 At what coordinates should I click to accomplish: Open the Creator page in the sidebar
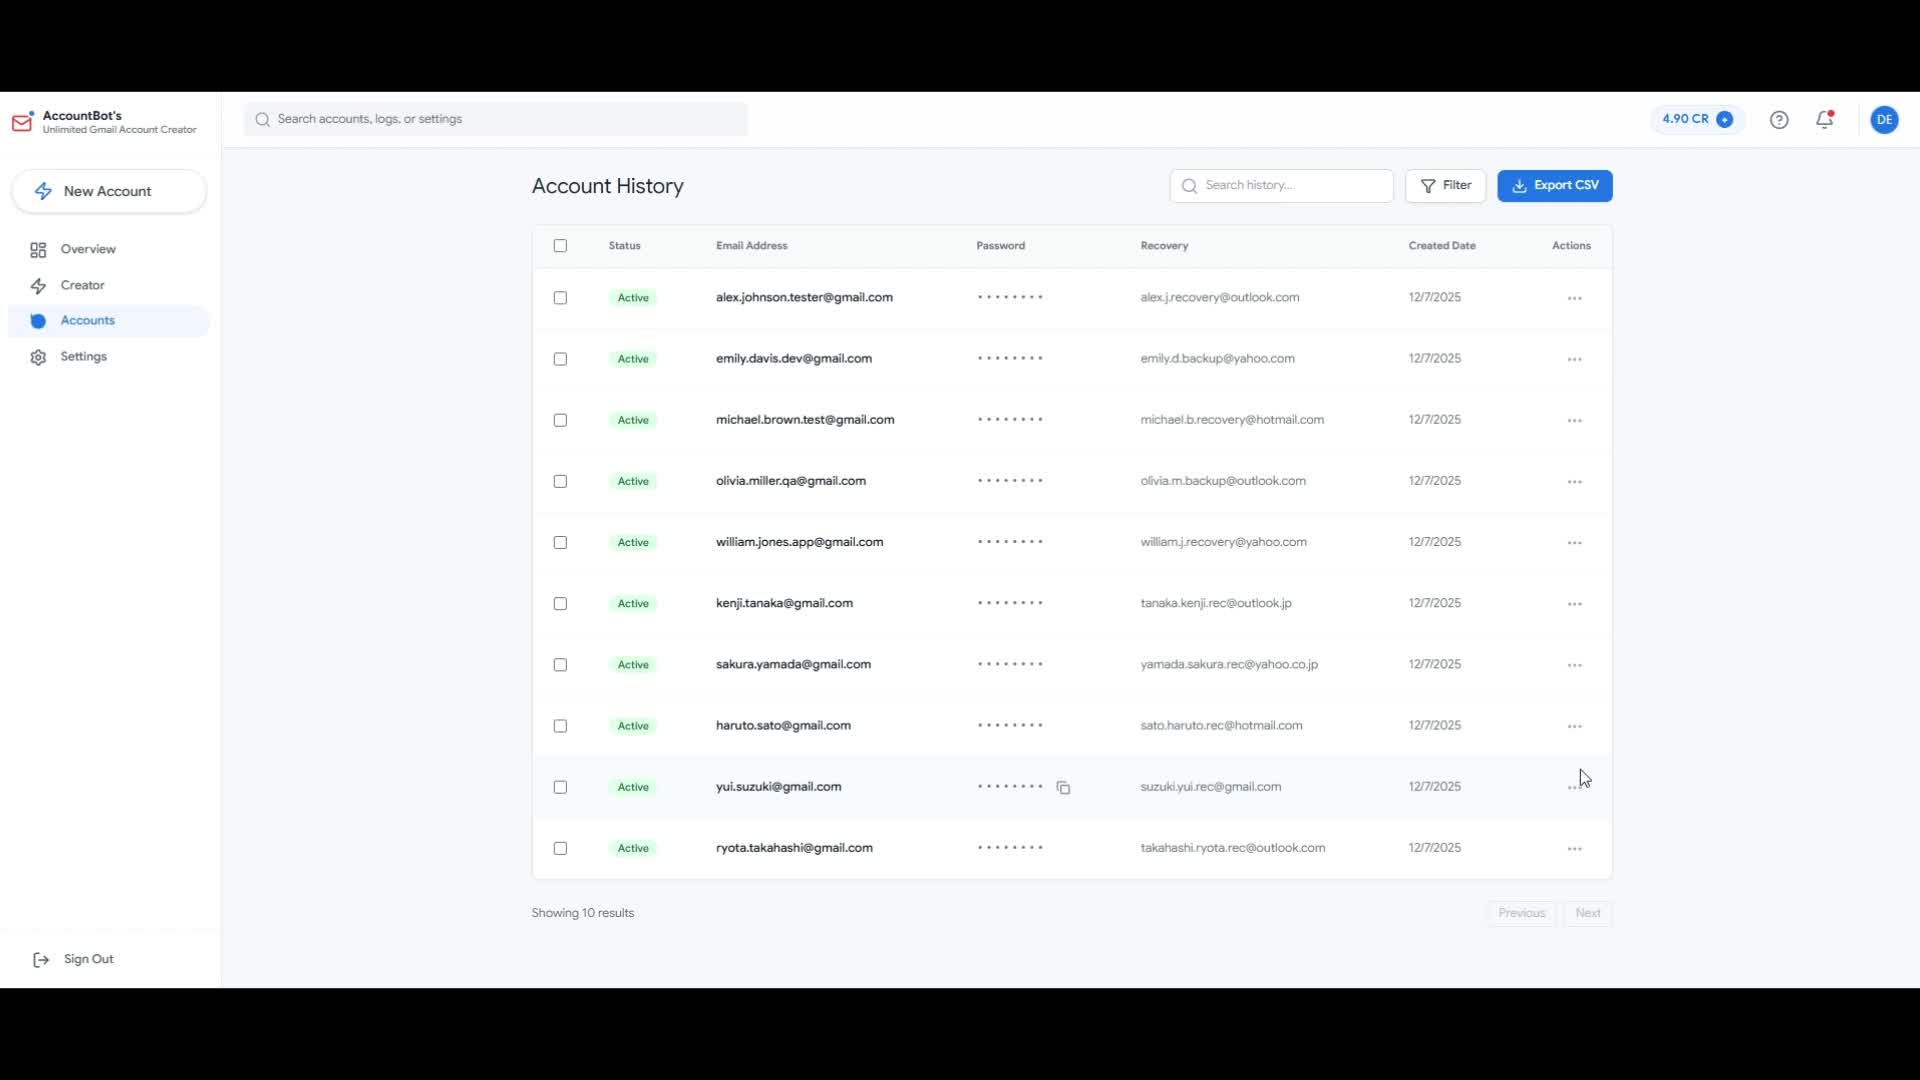point(82,286)
